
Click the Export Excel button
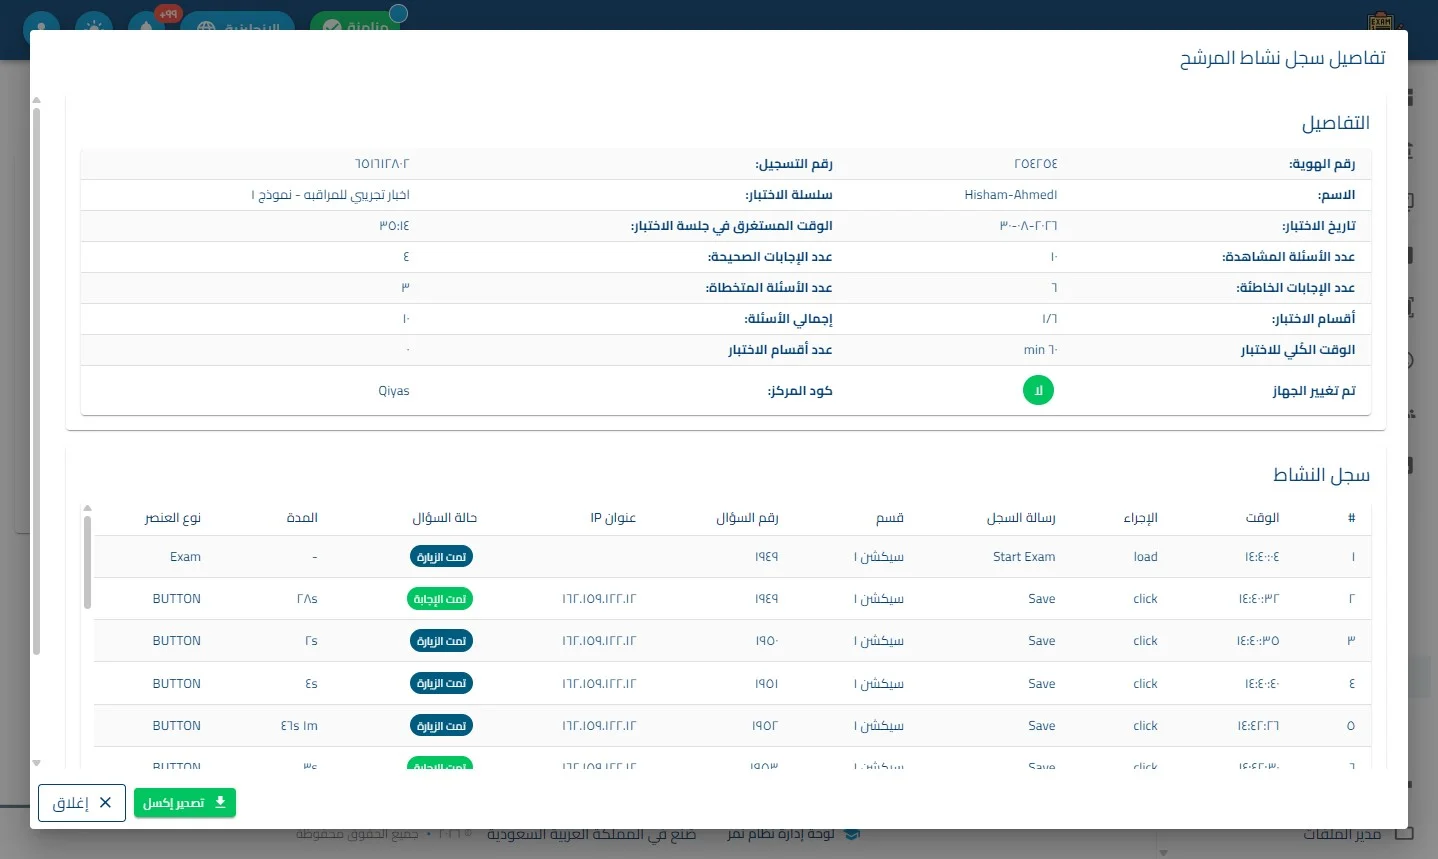(x=185, y=803)
